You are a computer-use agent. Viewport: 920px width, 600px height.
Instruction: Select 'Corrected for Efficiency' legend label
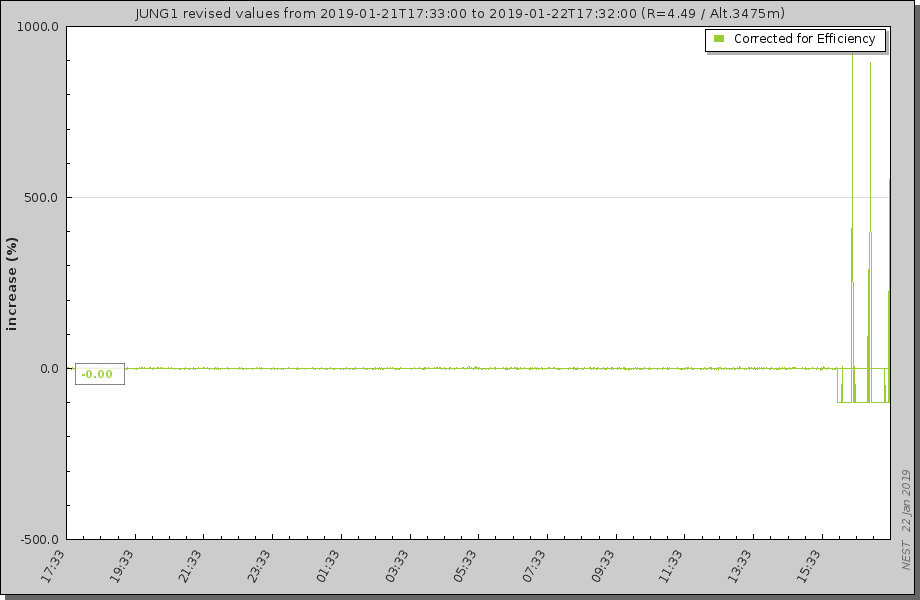(x=804, y=39)
